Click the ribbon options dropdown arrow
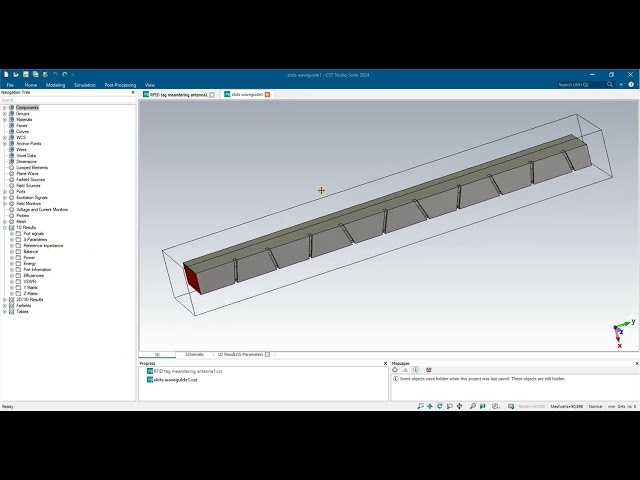The height and width of the screenshot is (480, 640). 621,84
